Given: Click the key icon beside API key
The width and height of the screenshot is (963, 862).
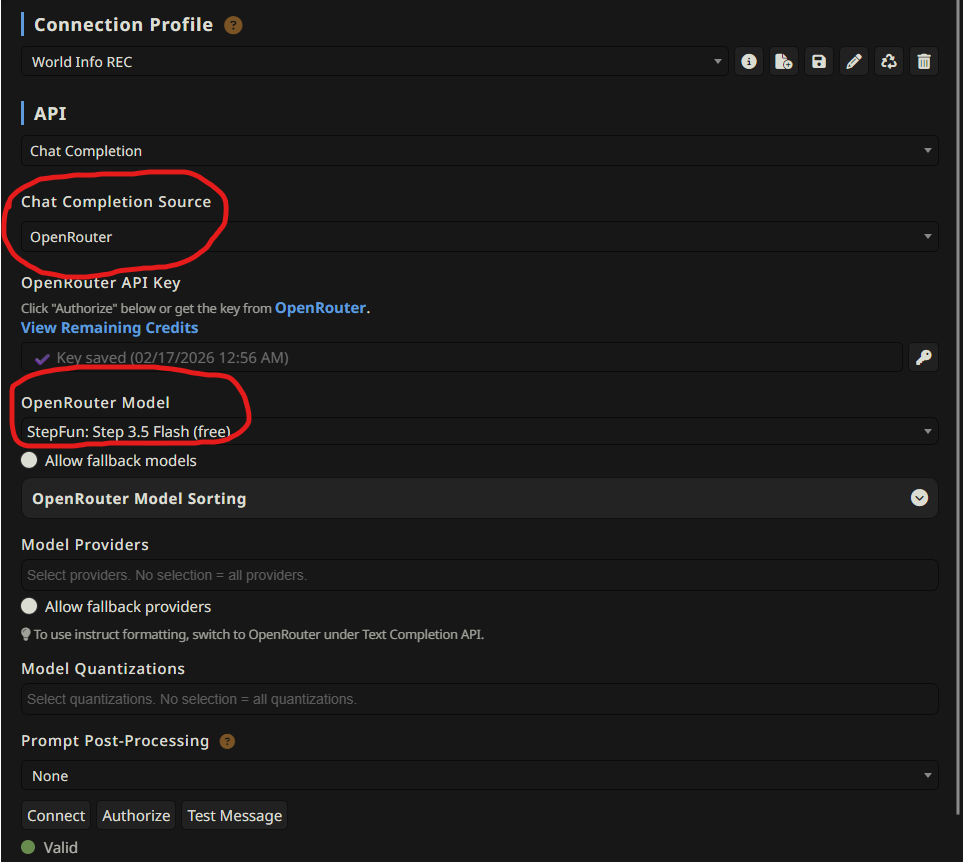Looking at the screenshot, I should (x=924, y=358).
